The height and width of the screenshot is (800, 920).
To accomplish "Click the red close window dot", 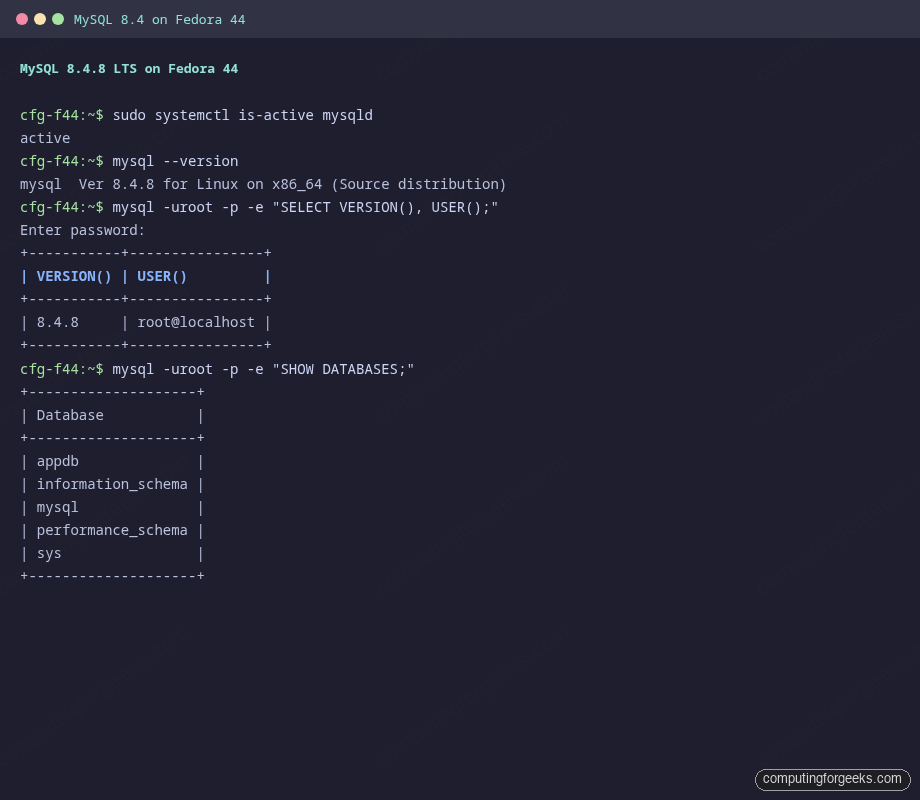I will [x=22, y=19].
